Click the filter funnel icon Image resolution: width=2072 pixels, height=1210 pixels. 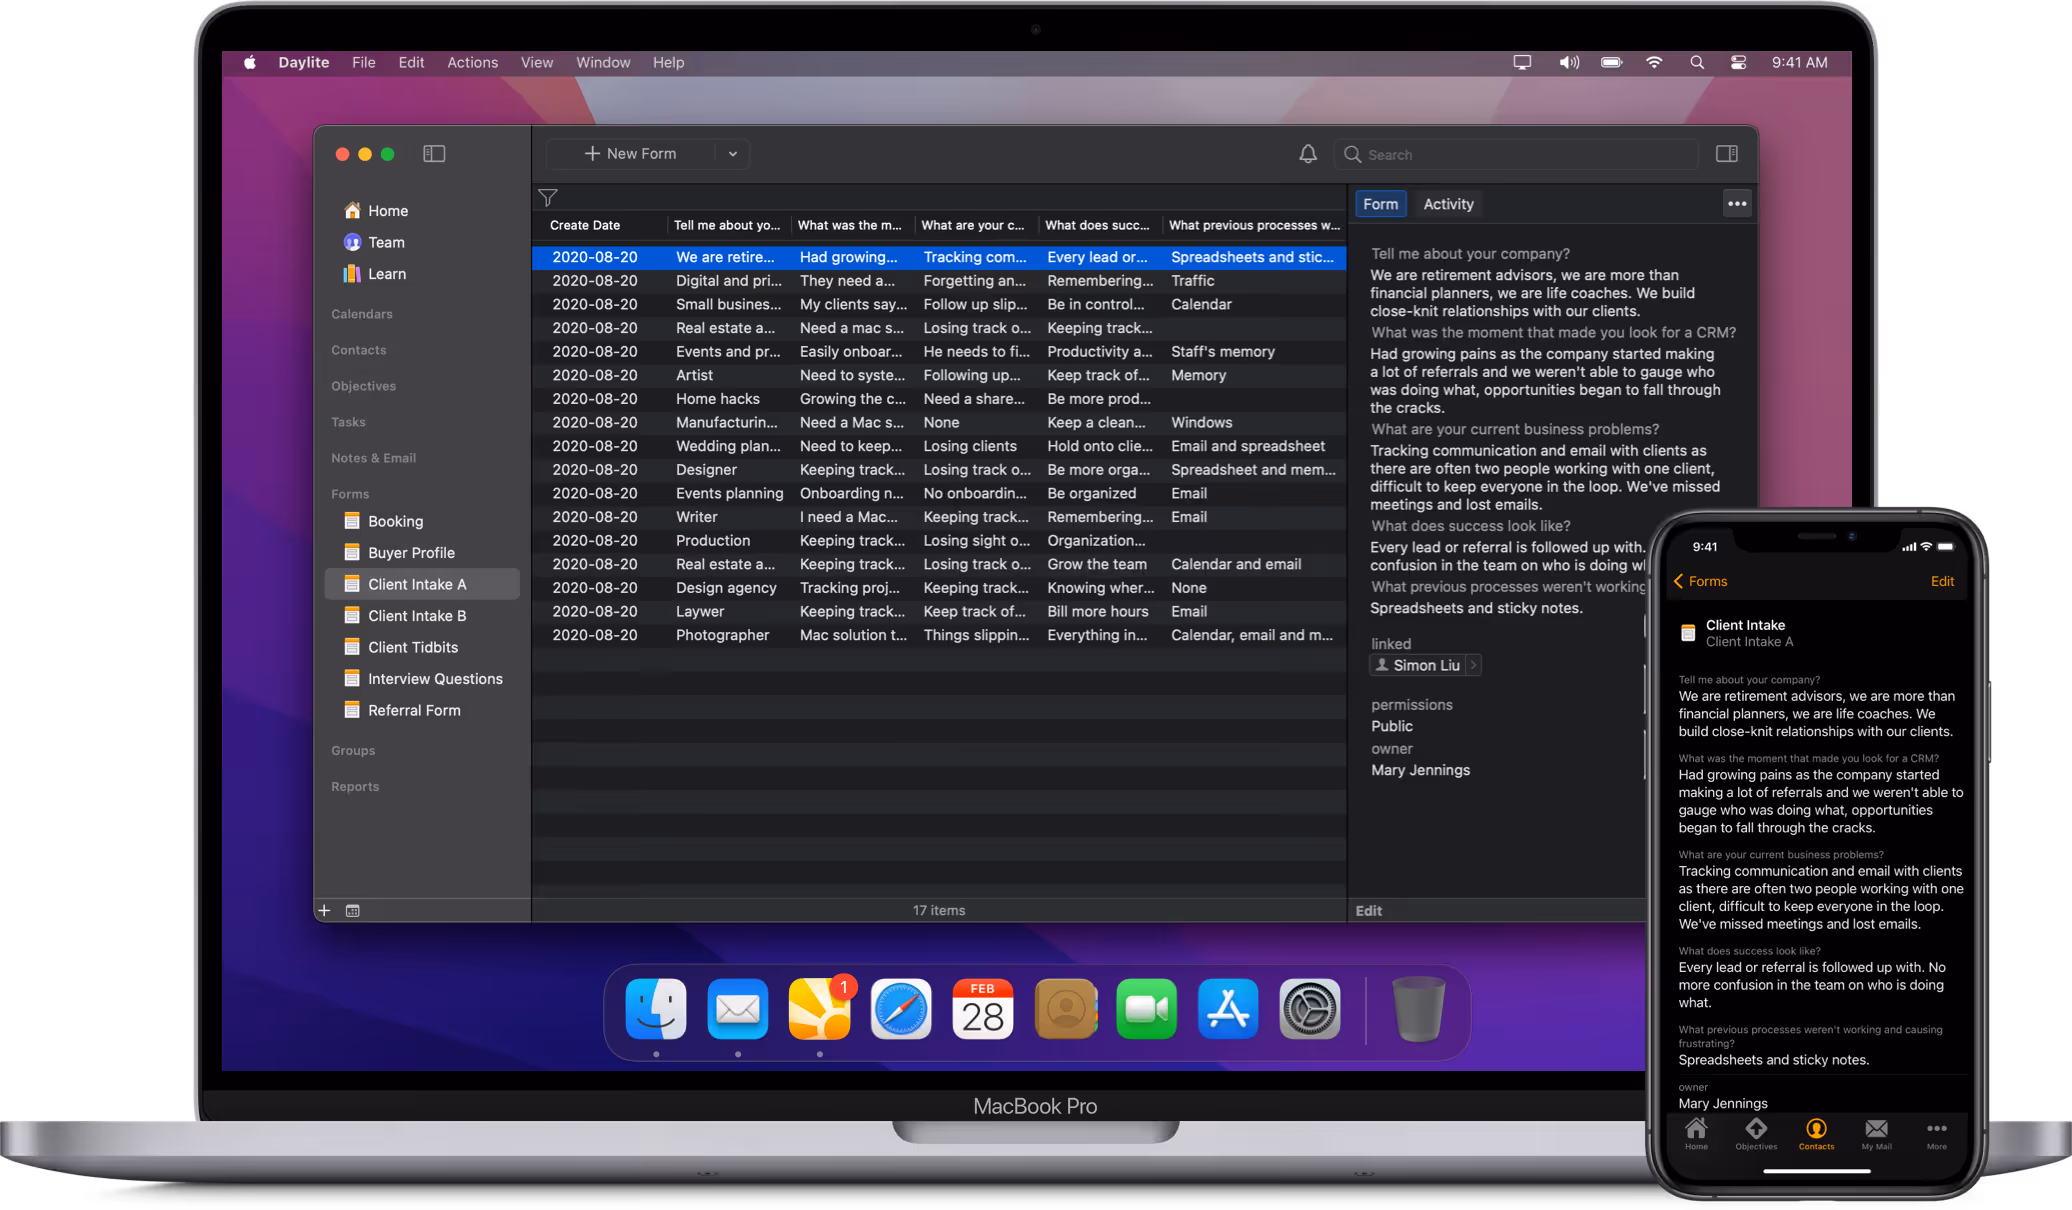coord(548,198)
